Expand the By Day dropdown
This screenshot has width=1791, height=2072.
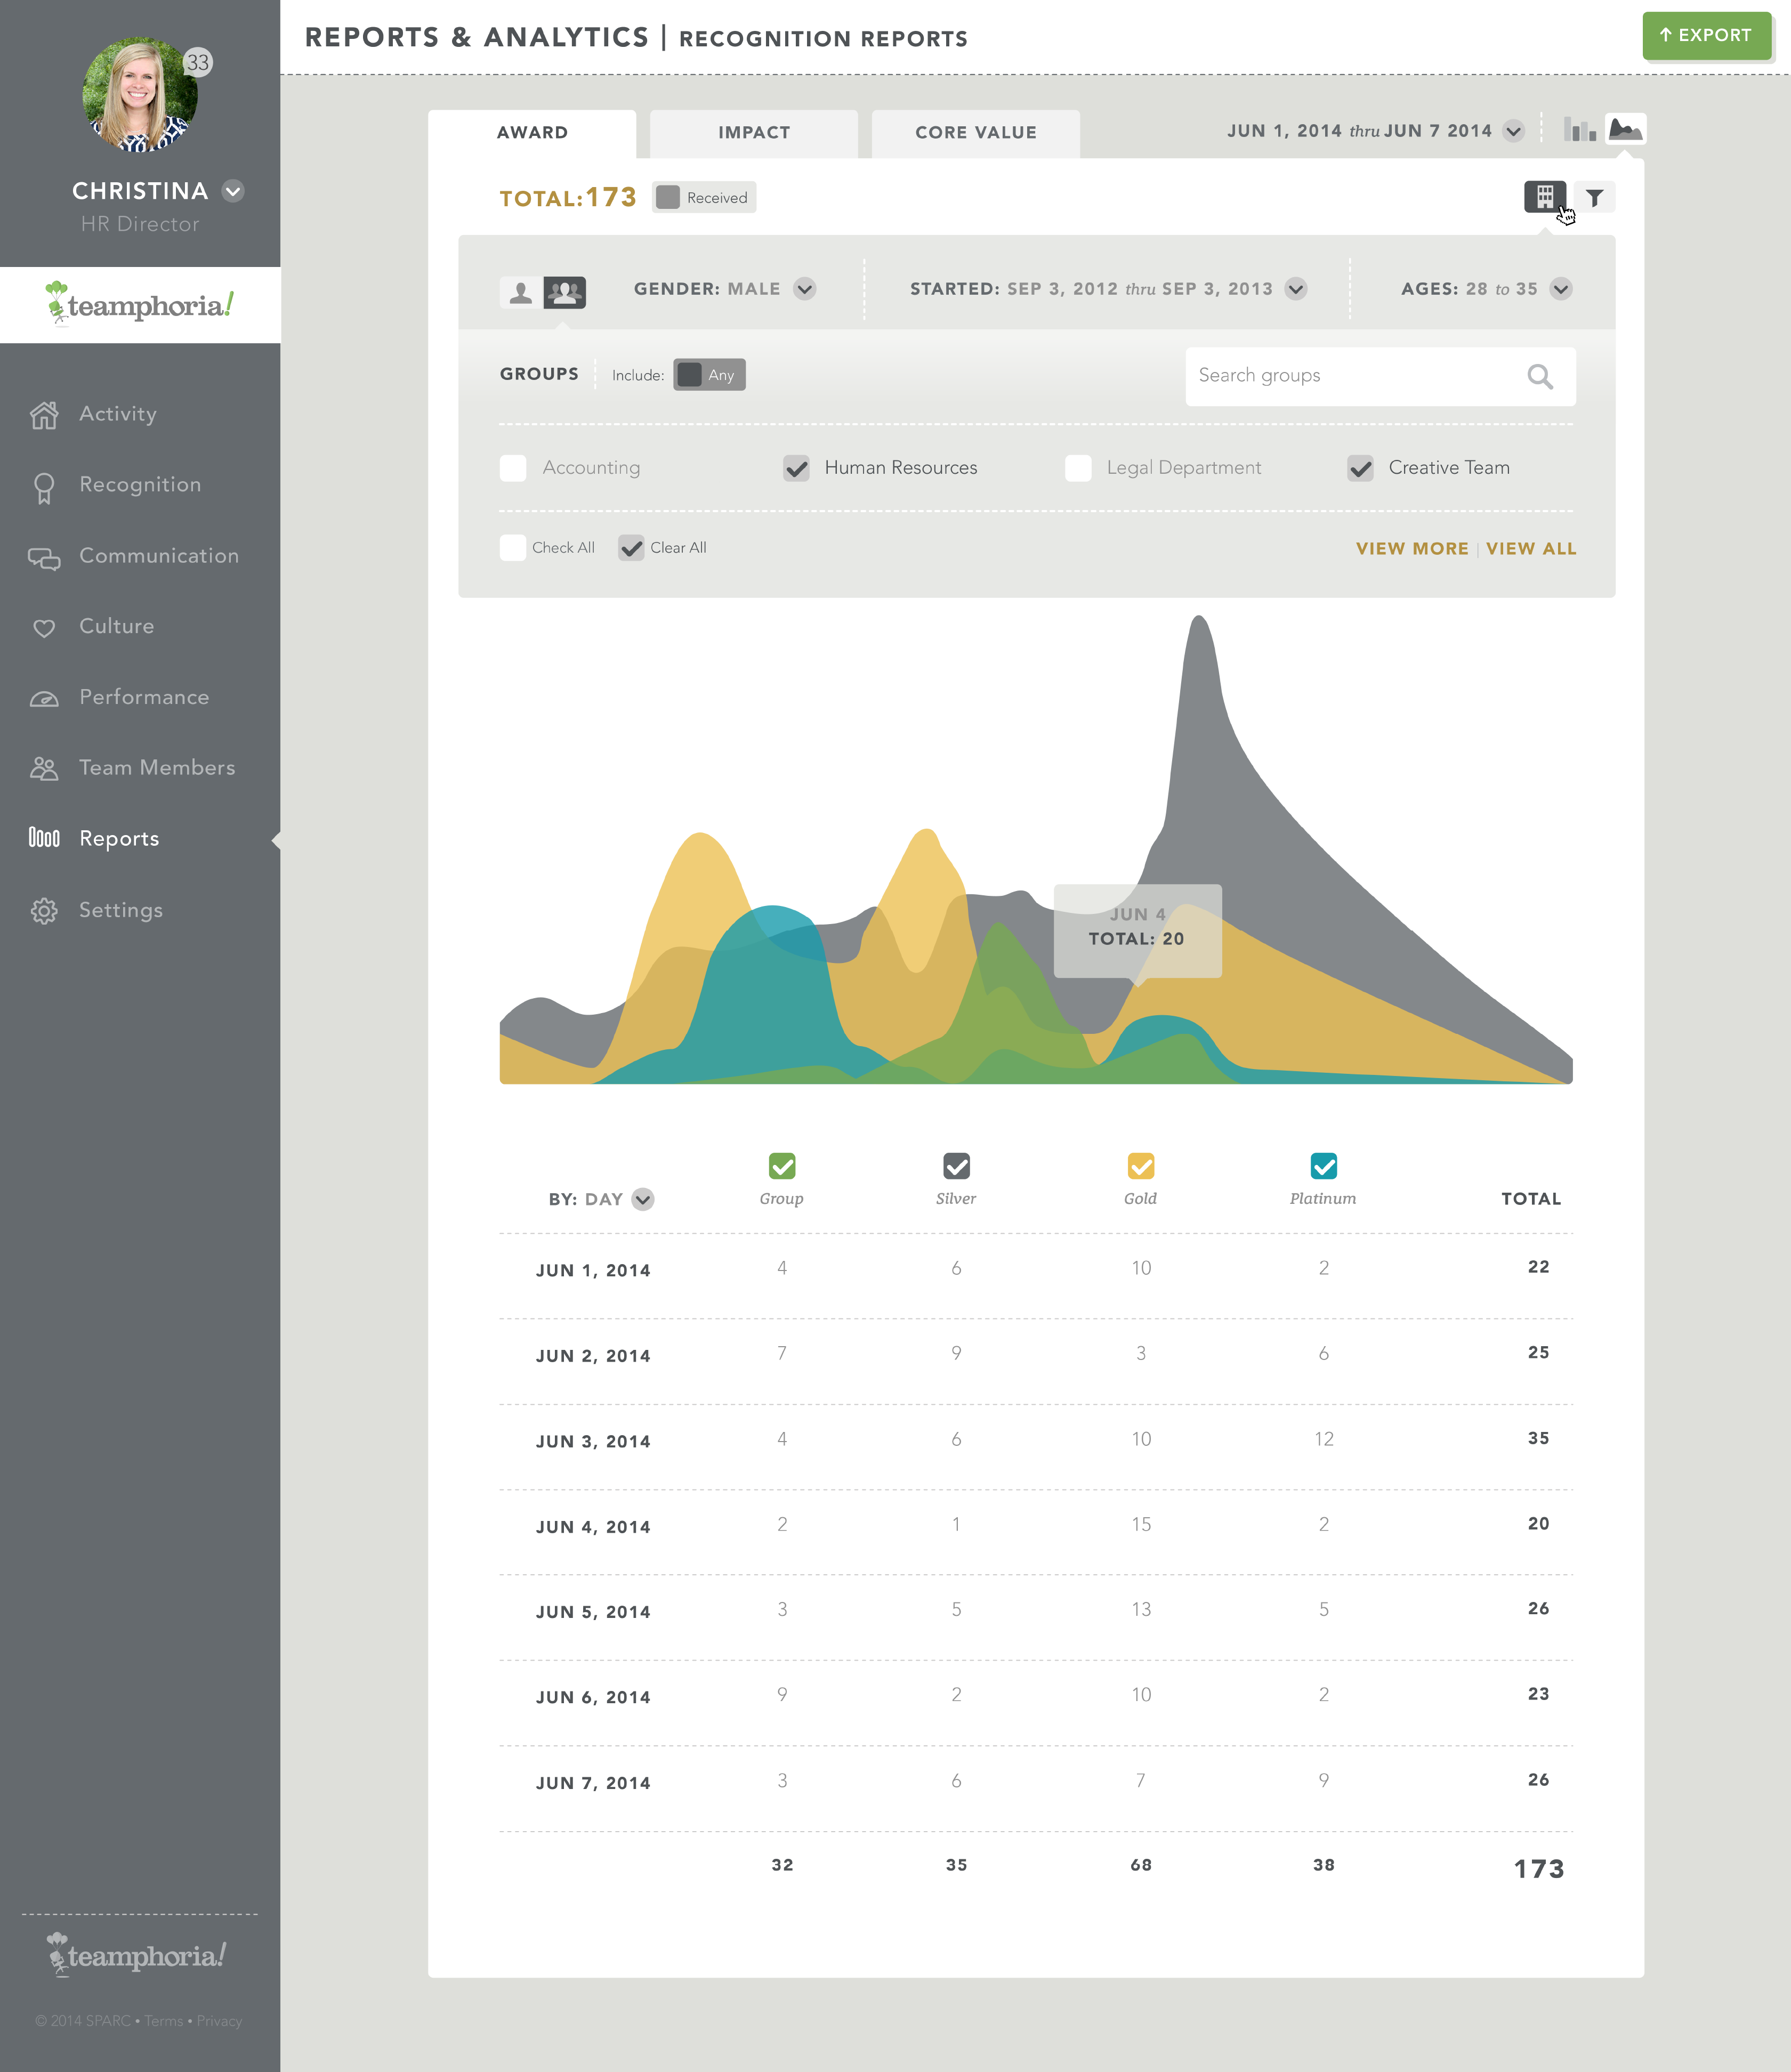coord(643,1199)
